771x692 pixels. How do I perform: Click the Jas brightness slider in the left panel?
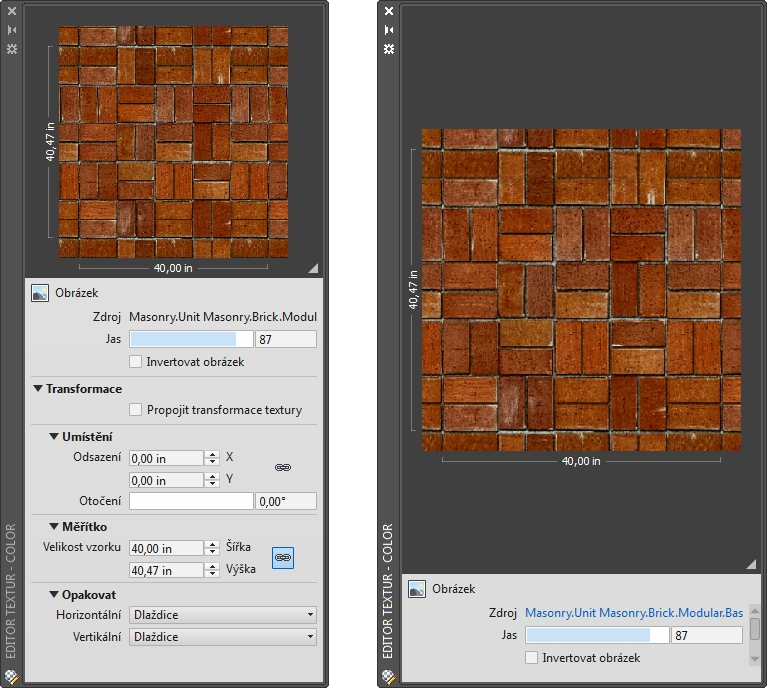pos(191,339)
